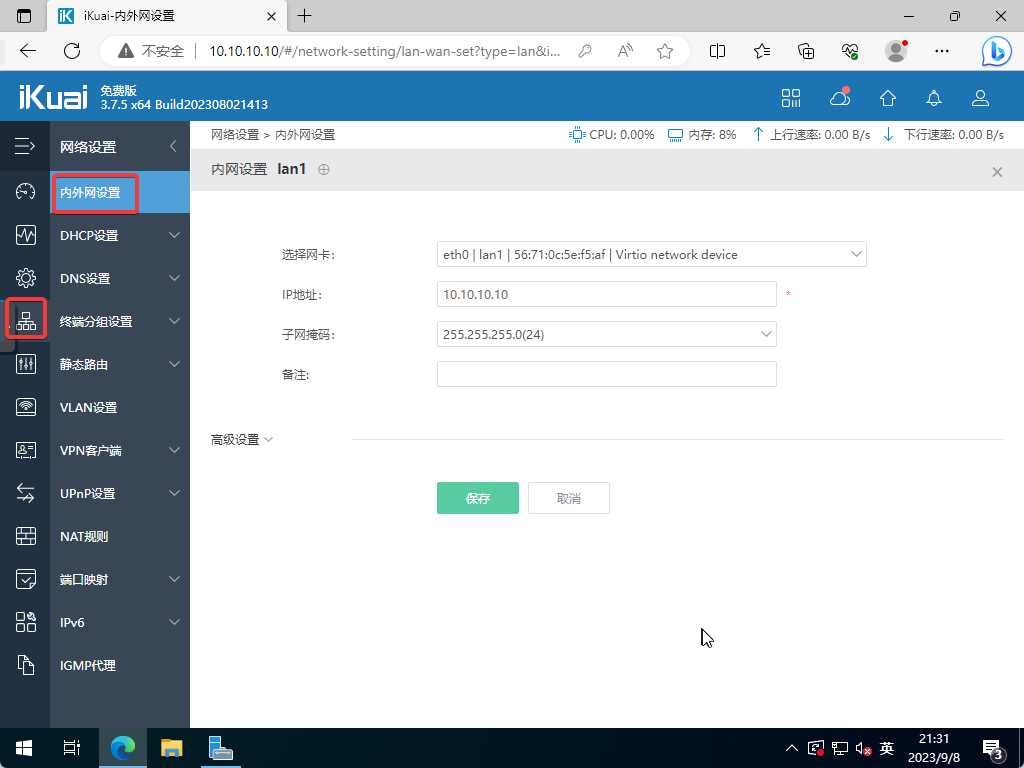Expand the 高级设置 advanced settings section

242,440
